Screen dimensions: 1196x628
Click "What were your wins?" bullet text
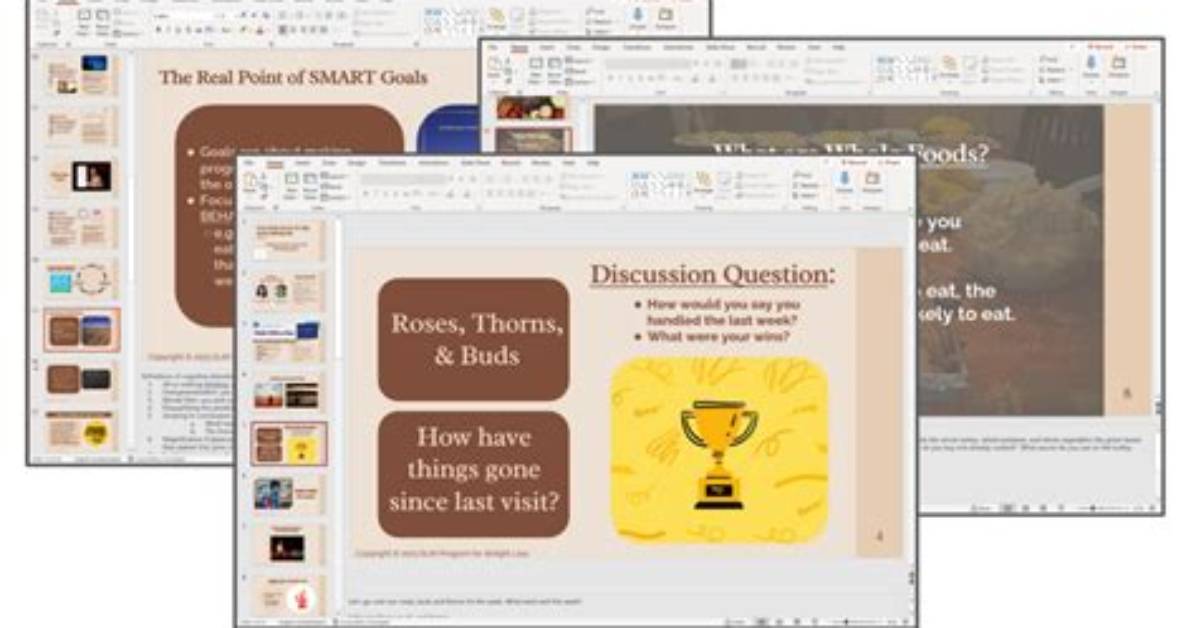coord(719,337)
